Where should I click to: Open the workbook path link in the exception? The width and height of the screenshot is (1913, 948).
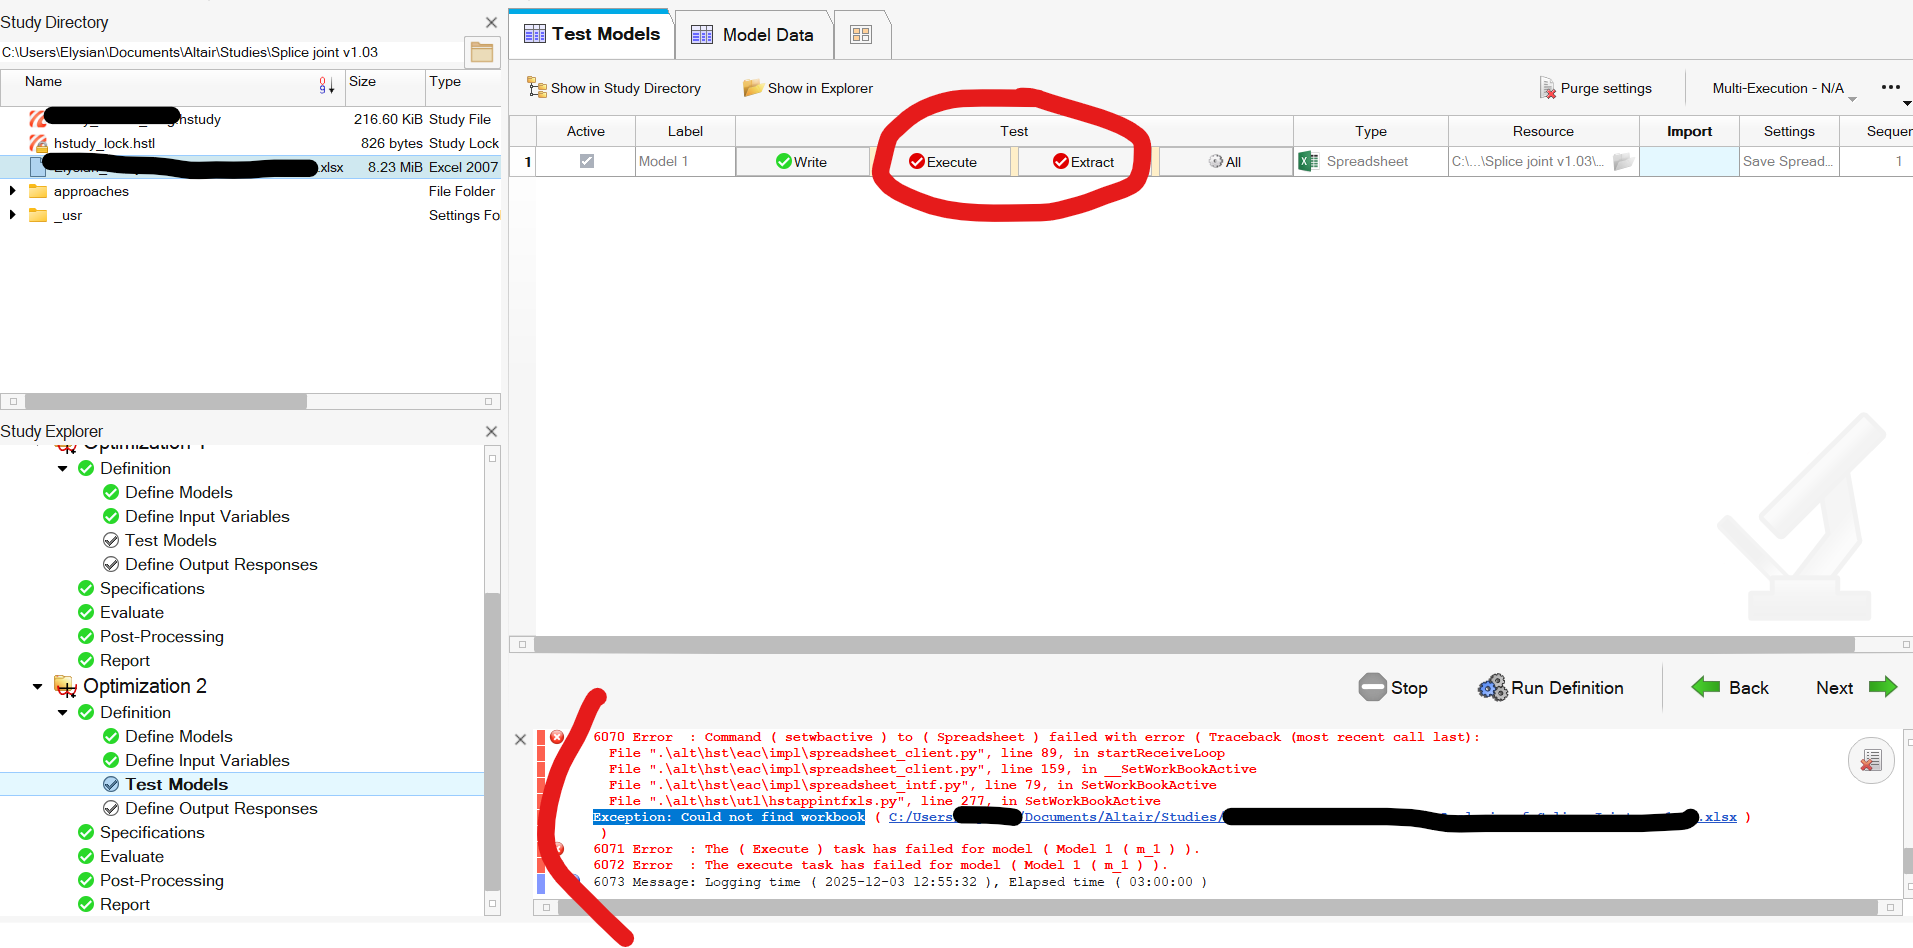pos(1312,817)
